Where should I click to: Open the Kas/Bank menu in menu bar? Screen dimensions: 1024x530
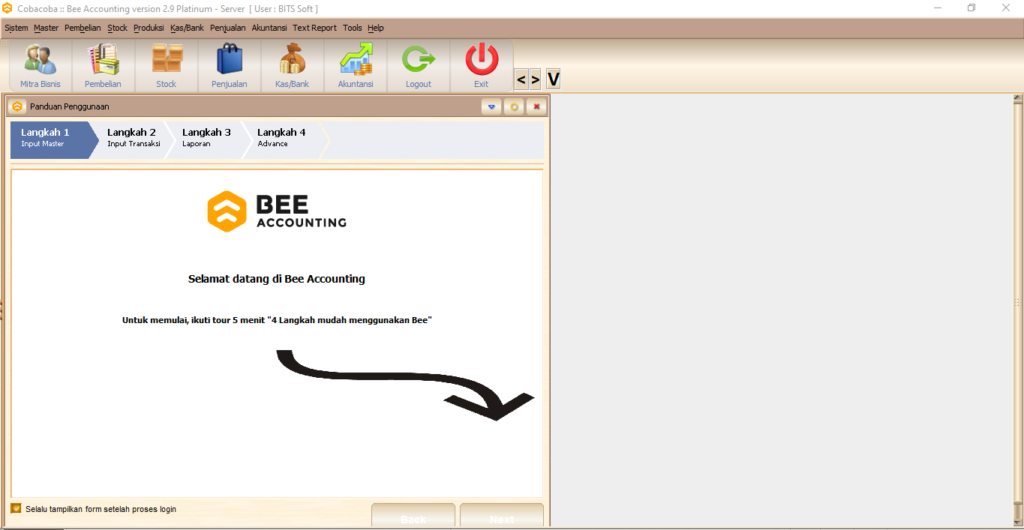187,28
